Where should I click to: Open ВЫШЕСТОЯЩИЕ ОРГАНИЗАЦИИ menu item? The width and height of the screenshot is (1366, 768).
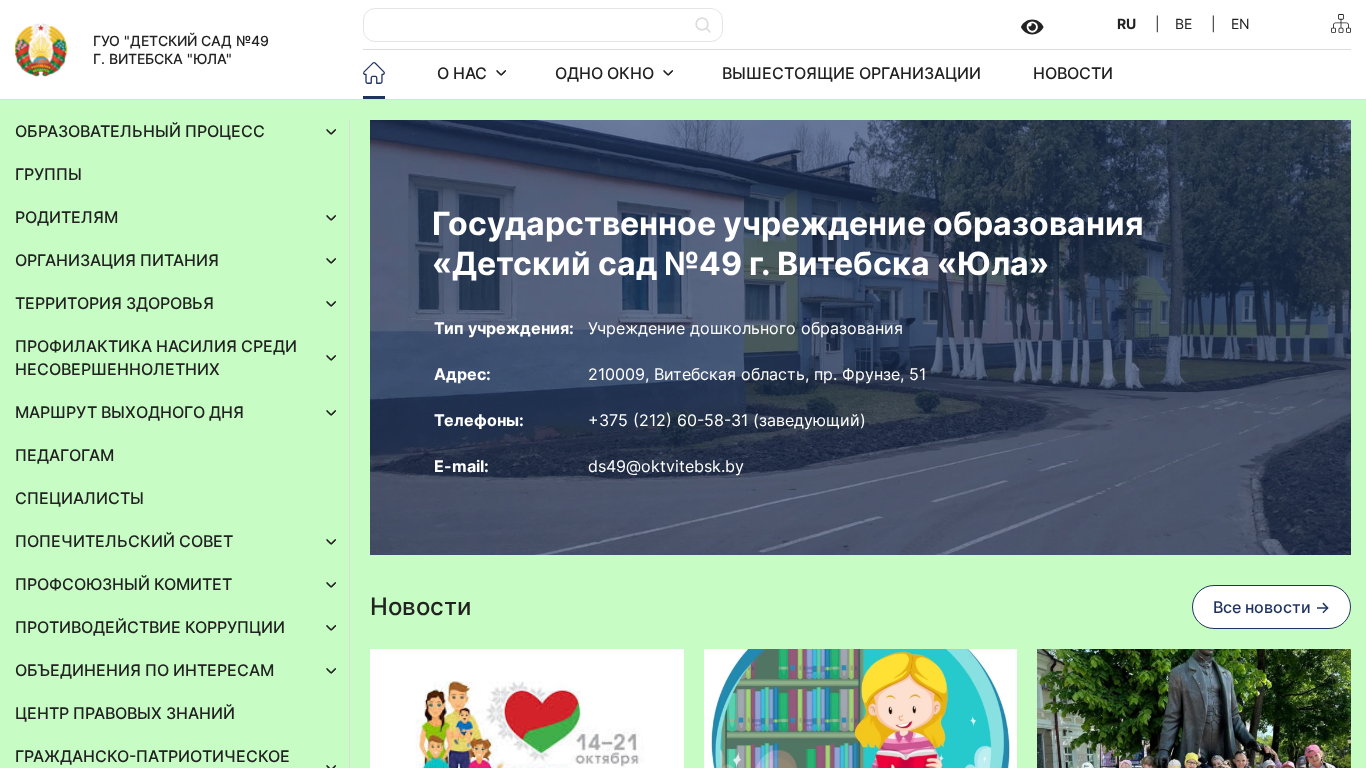[851, 73]
